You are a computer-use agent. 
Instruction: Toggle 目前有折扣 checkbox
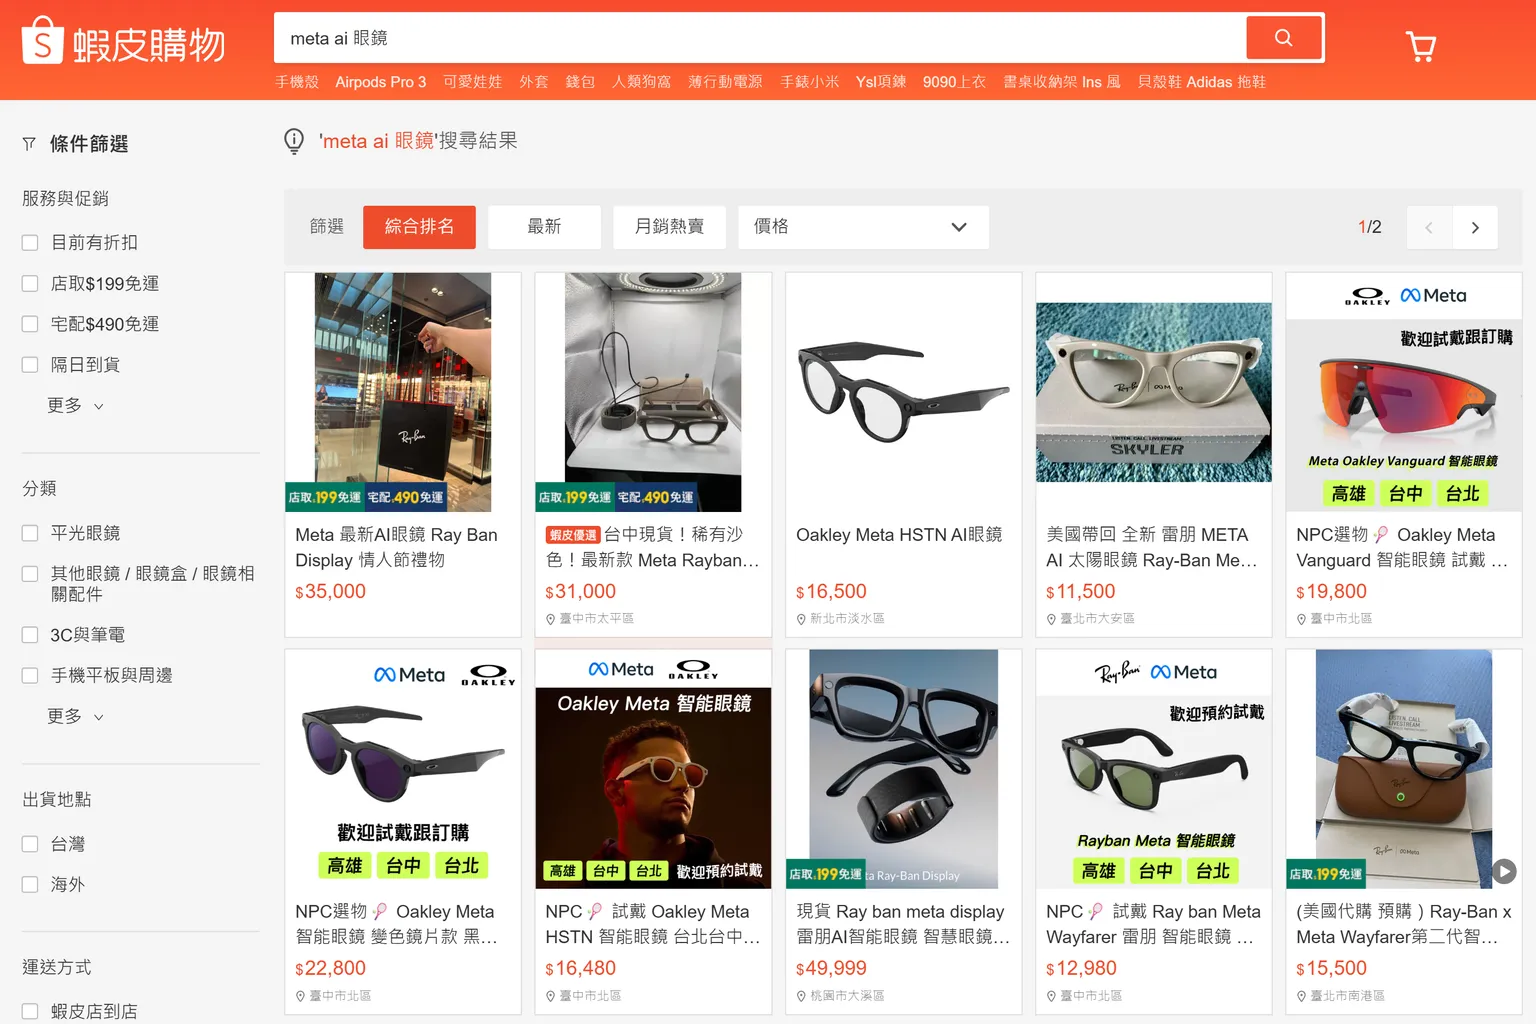[30, 243]
